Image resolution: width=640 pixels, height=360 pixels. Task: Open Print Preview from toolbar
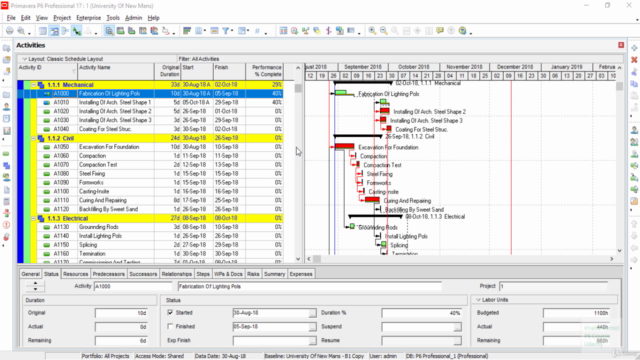(21, 31)
